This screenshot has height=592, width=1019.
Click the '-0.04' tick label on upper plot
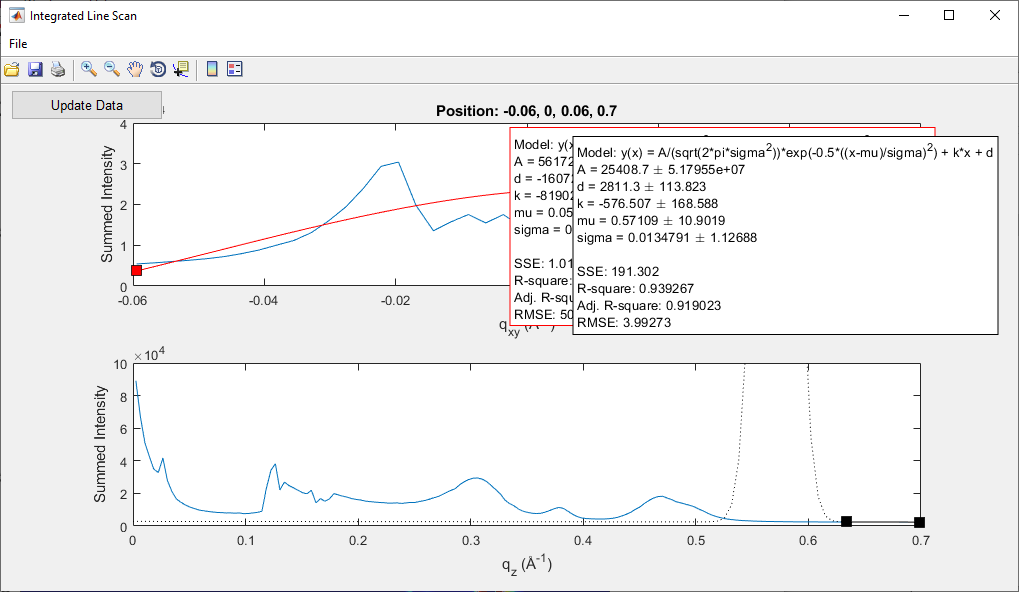coord(263,301)
